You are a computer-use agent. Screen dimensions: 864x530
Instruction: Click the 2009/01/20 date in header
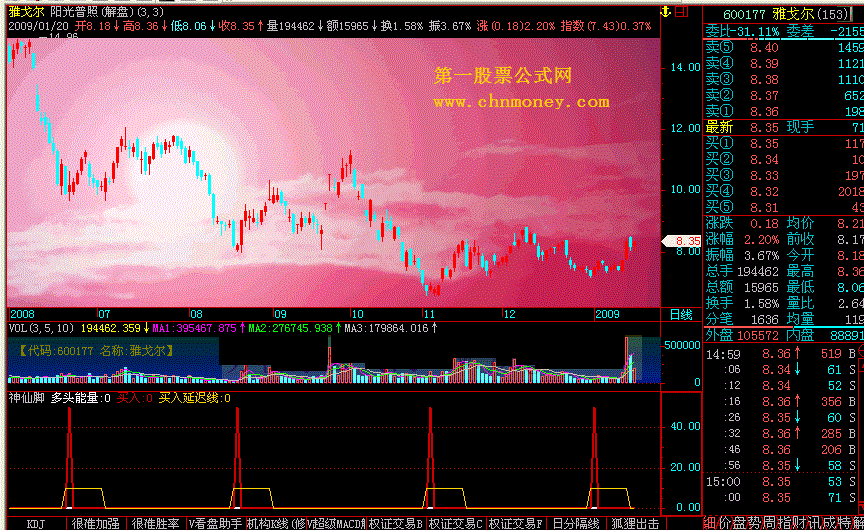pyautogui.click(x=39, y=26)
